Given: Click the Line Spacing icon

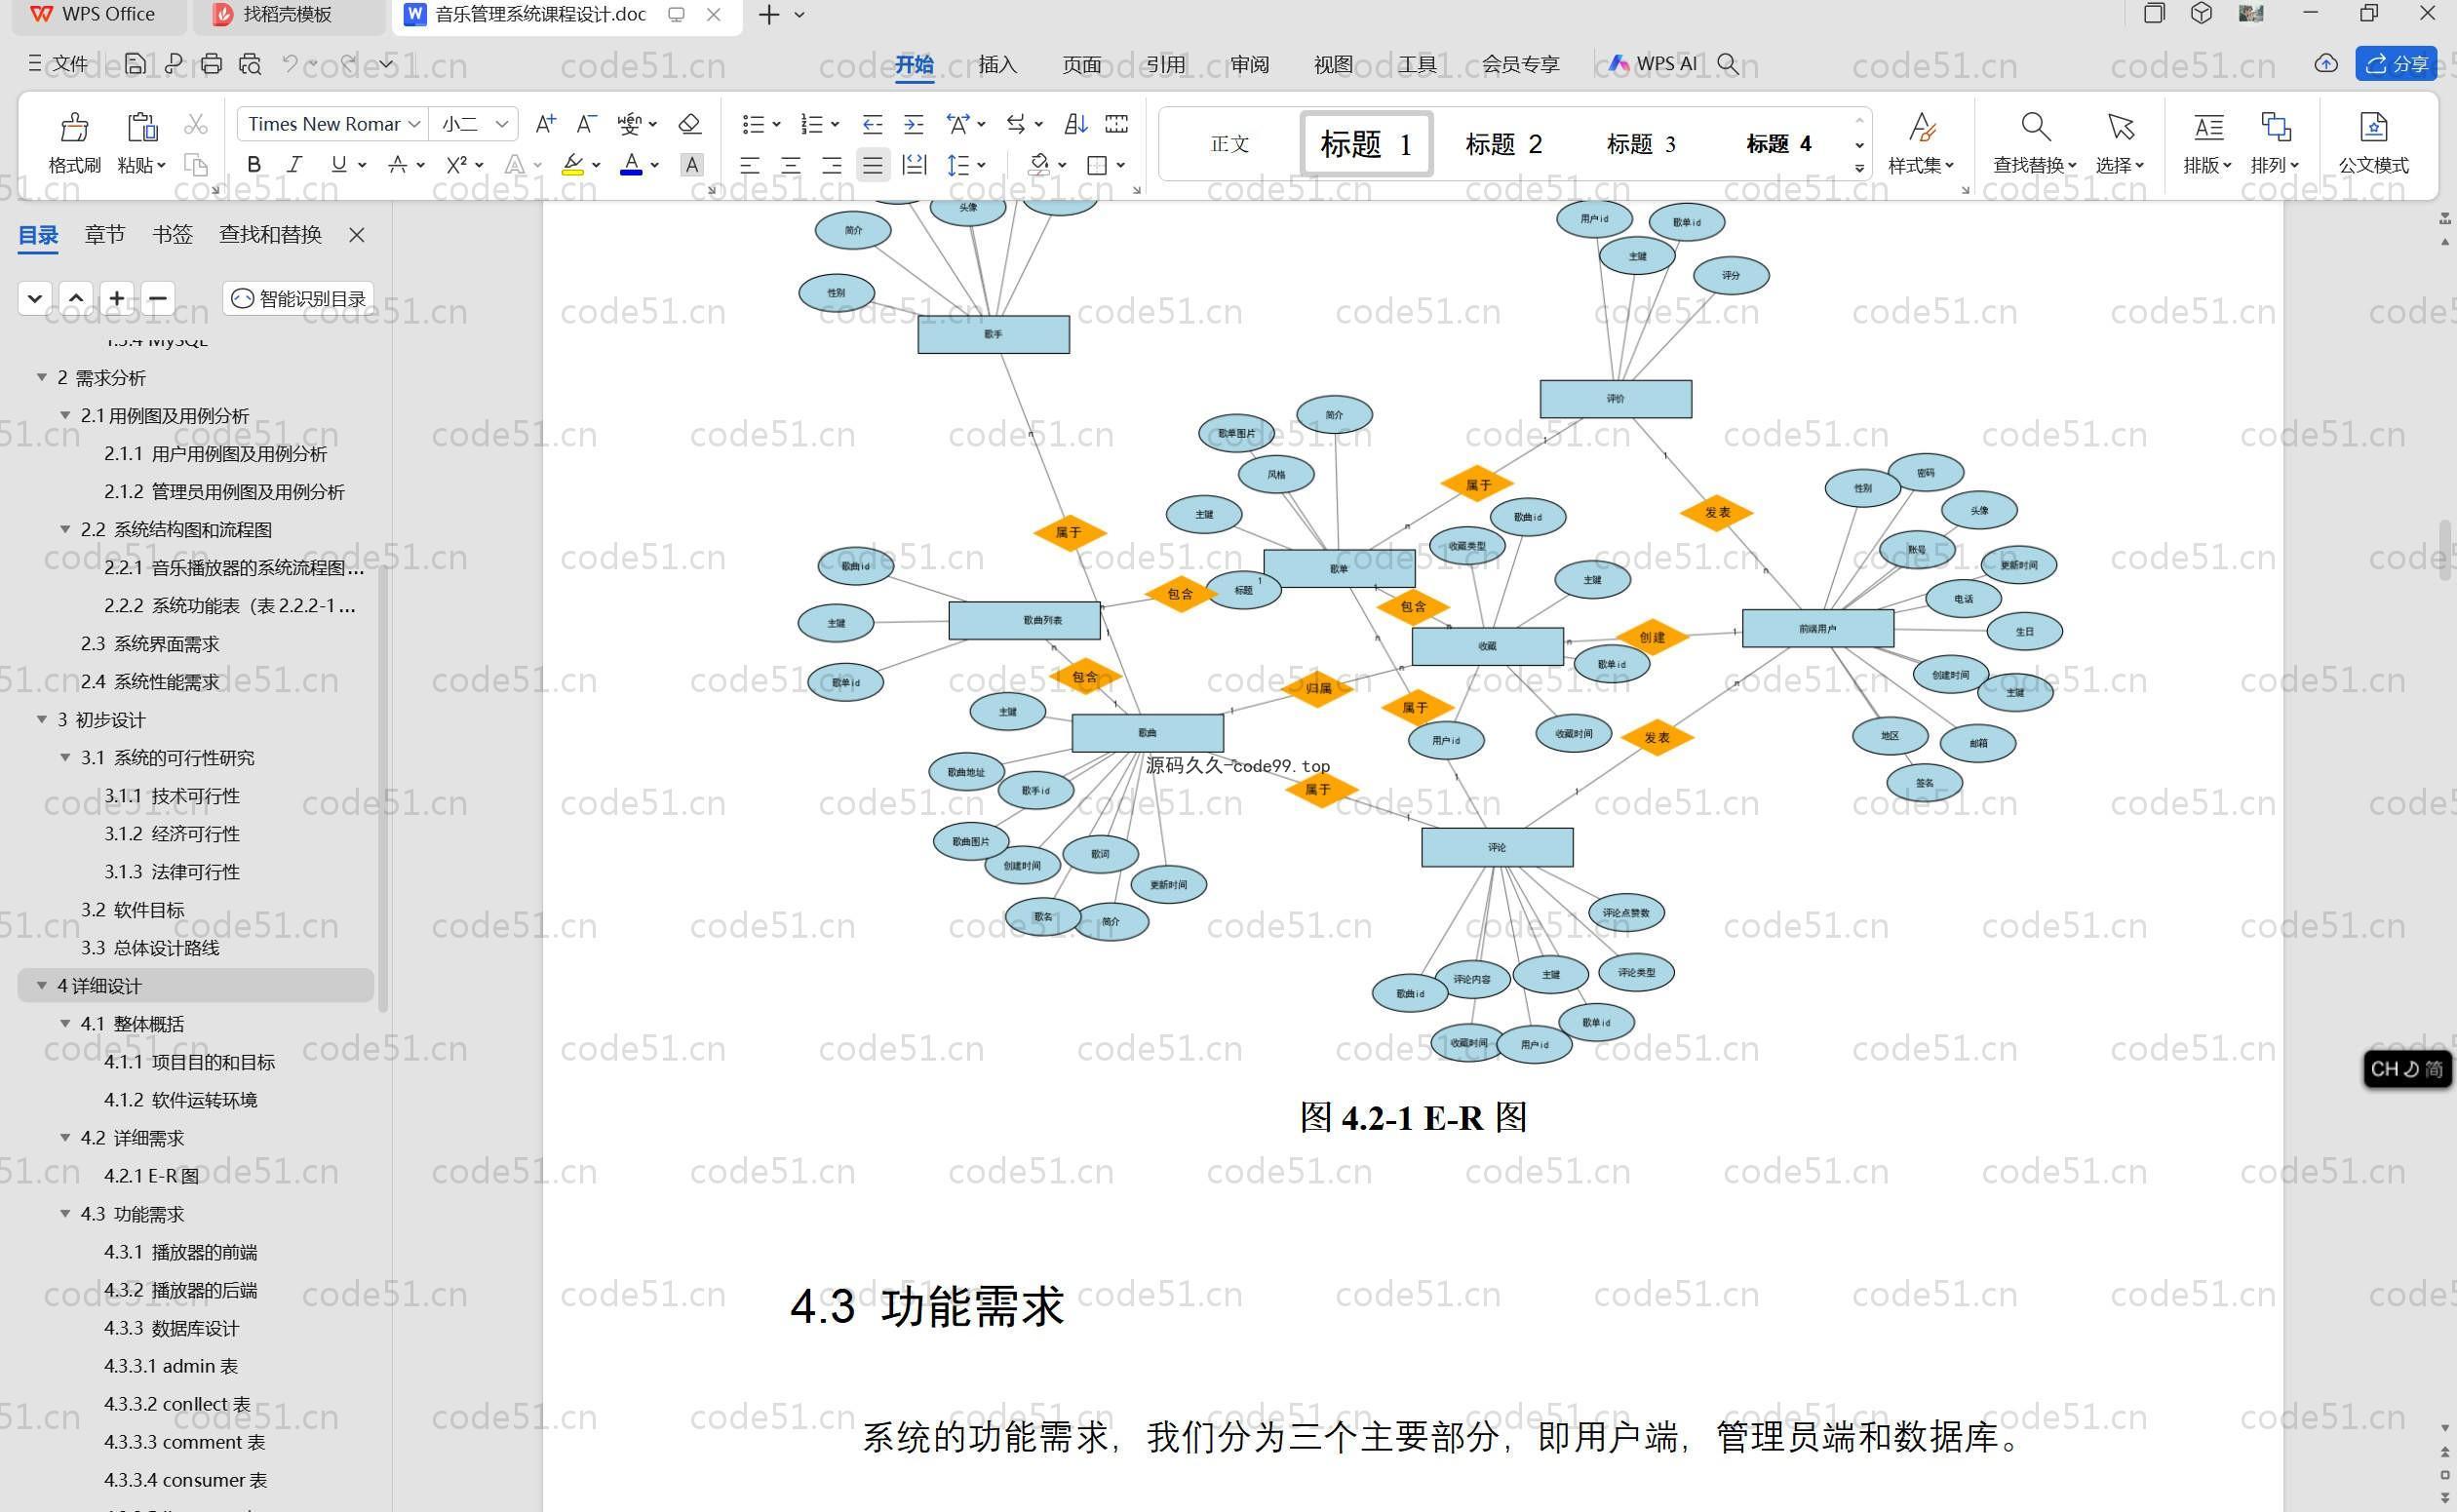Looking at the screenshot, I should coord(958,165).
